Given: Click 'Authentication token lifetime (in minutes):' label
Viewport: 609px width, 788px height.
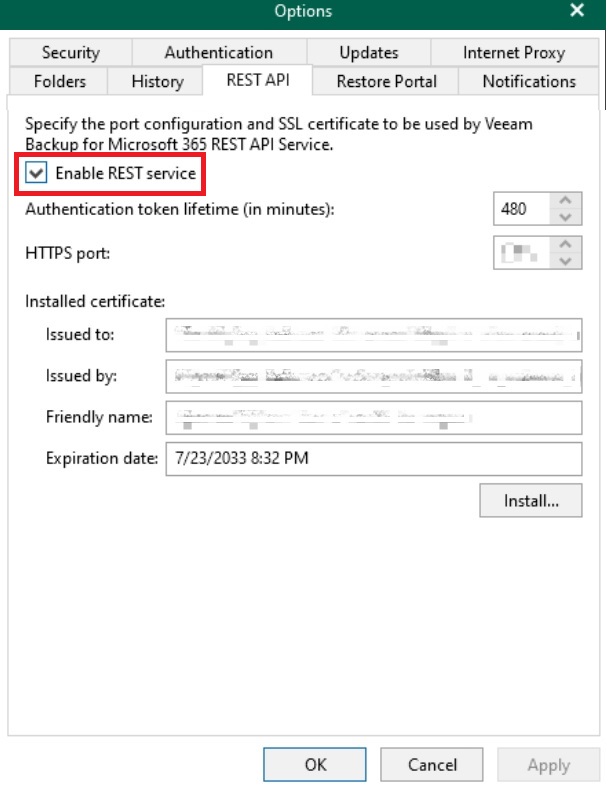Looking at the screenshot, I should (179, 209).
